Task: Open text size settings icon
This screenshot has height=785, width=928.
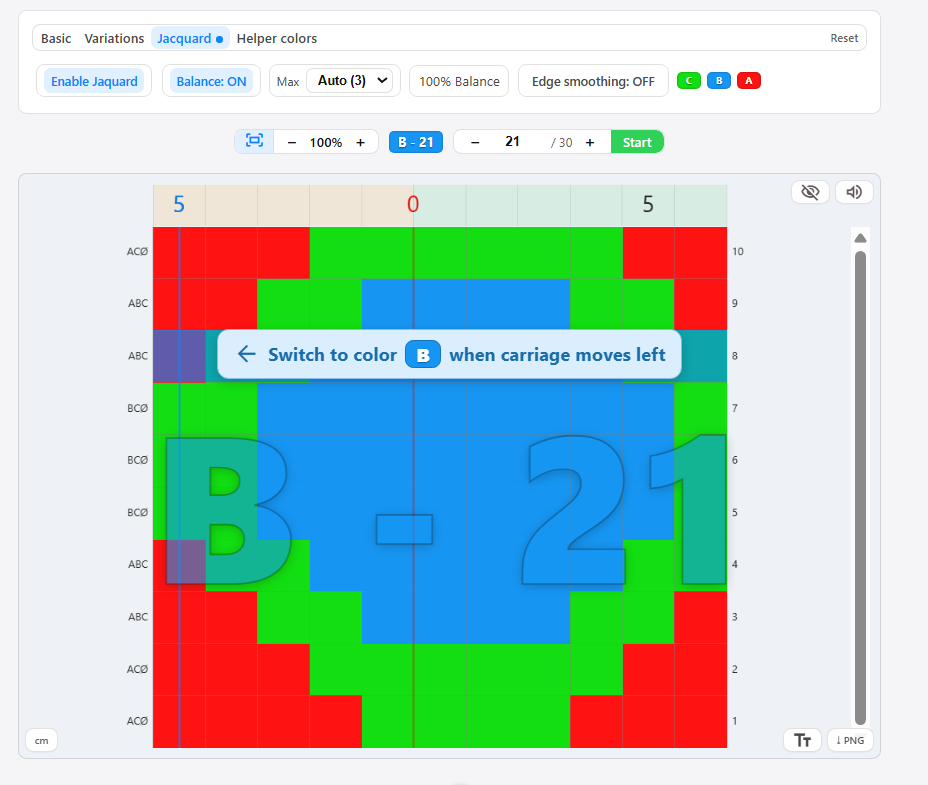Action: (x=802, y=740)
